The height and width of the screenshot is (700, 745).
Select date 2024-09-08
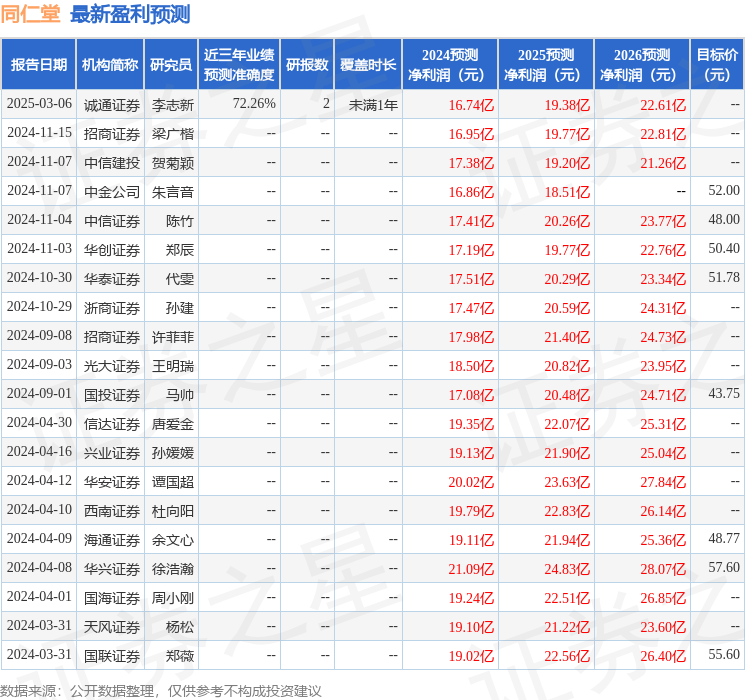(x=39, y=336)
